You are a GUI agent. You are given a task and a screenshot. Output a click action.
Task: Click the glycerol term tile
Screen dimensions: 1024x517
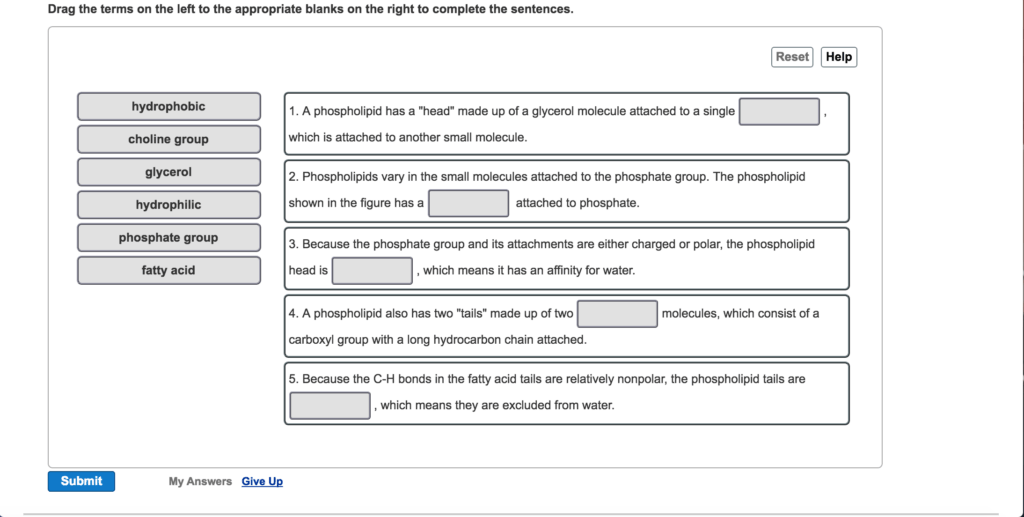pyautogui.click(x=168, y=172)
